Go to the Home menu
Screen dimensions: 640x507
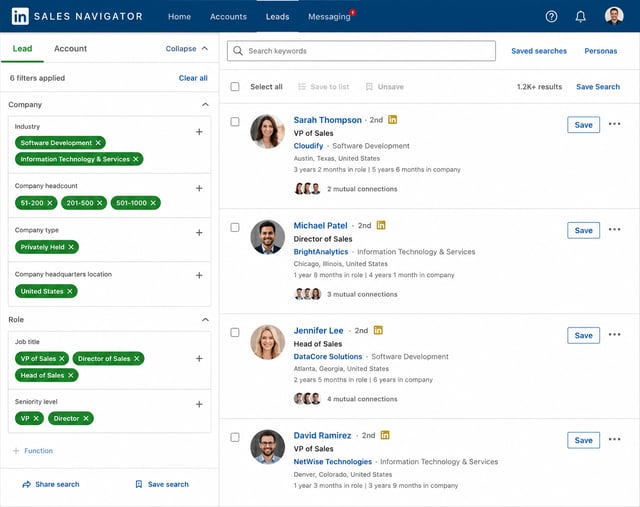click(179, 17)
